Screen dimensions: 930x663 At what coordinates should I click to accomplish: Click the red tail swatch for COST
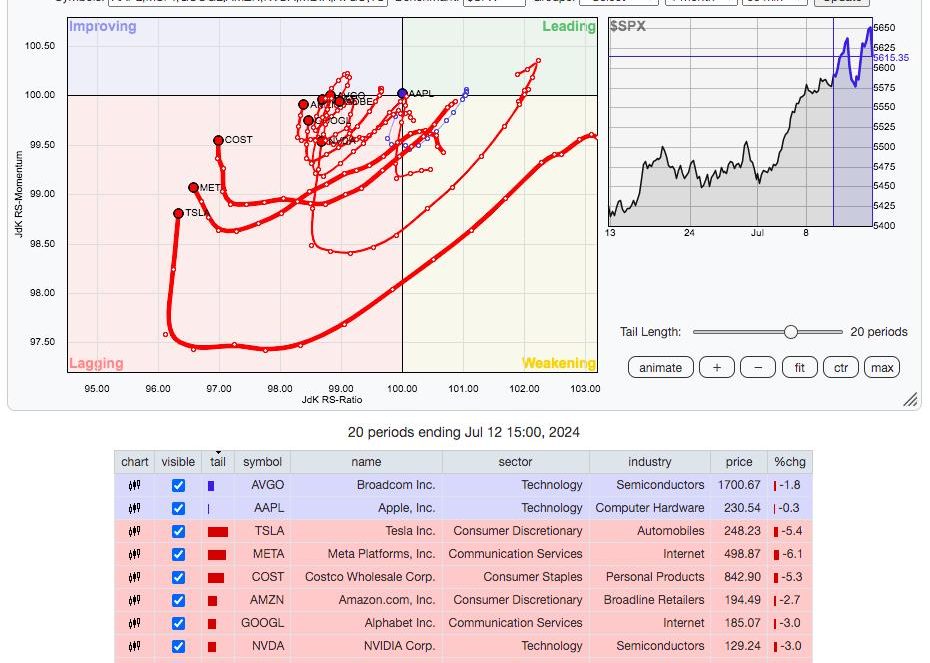coord(216,578)
